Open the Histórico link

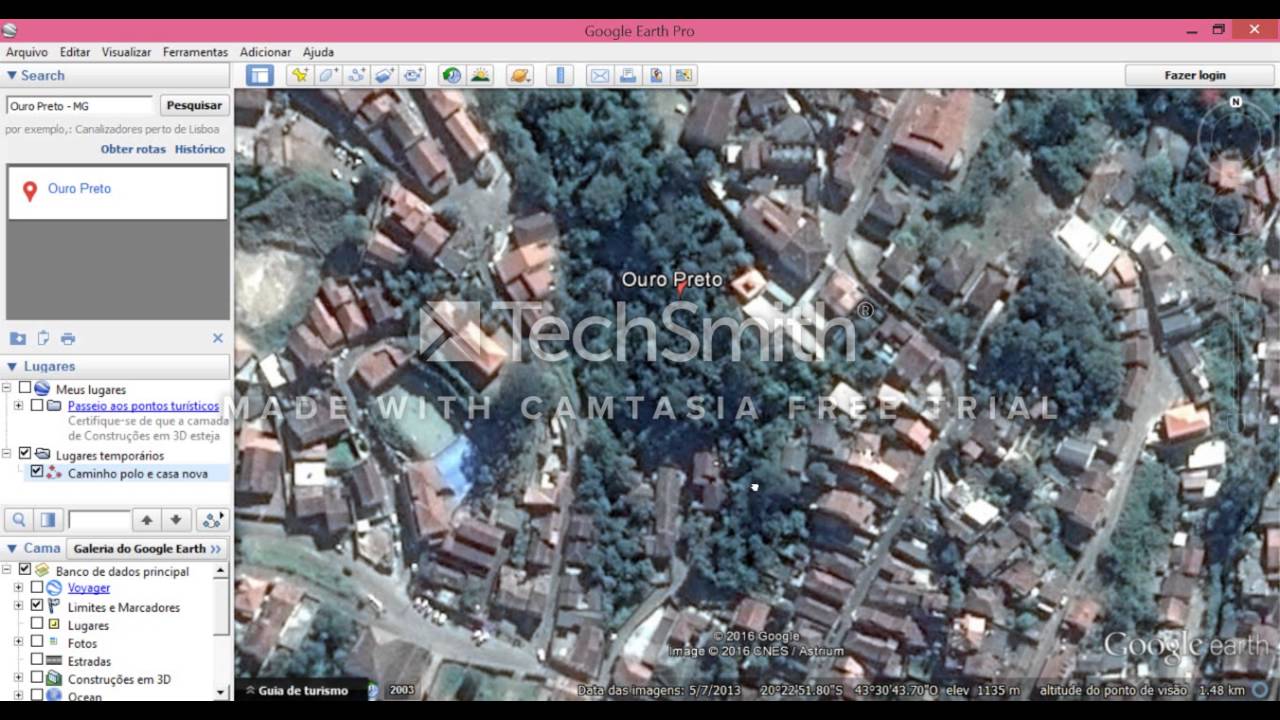click(200, 149)
